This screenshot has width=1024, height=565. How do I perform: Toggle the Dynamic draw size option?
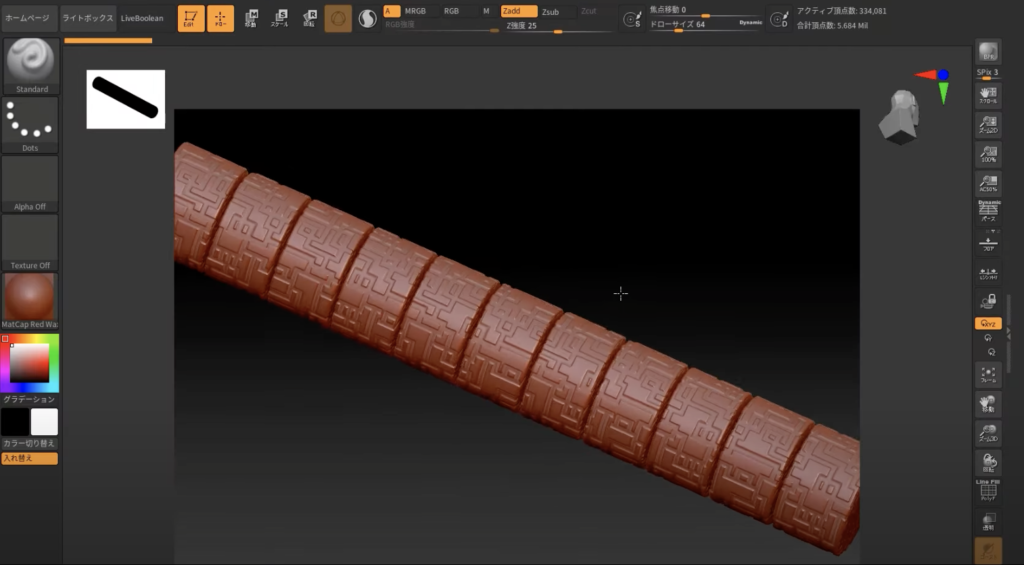pyautogui.click(x=750, y=23)
